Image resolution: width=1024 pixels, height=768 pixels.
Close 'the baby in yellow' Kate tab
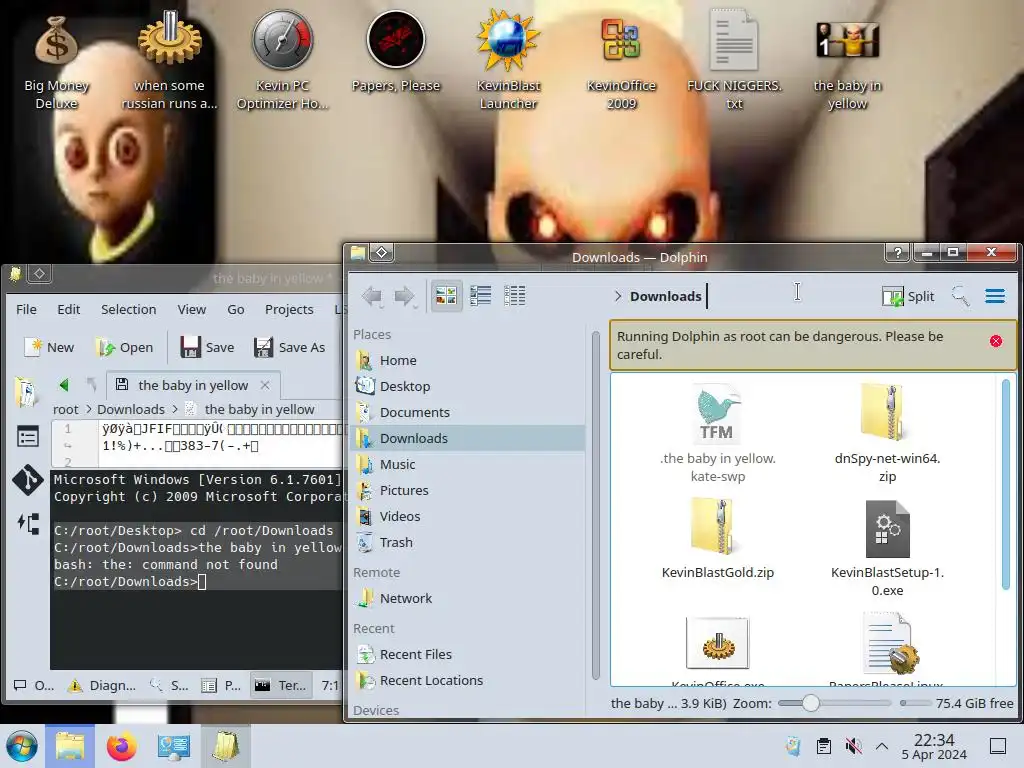264,385
